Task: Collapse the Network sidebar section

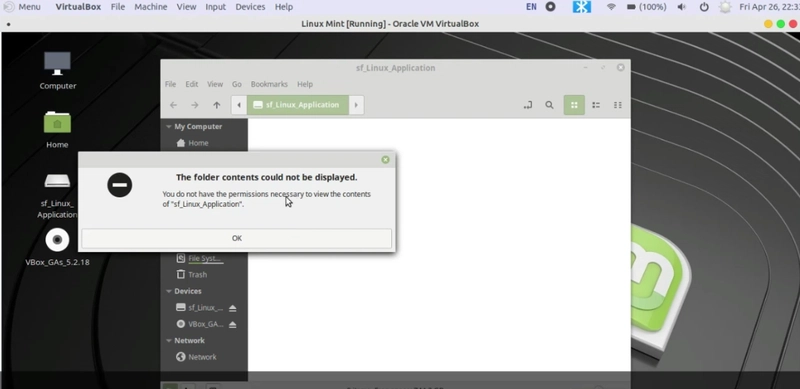Action: tap(168, 341)
